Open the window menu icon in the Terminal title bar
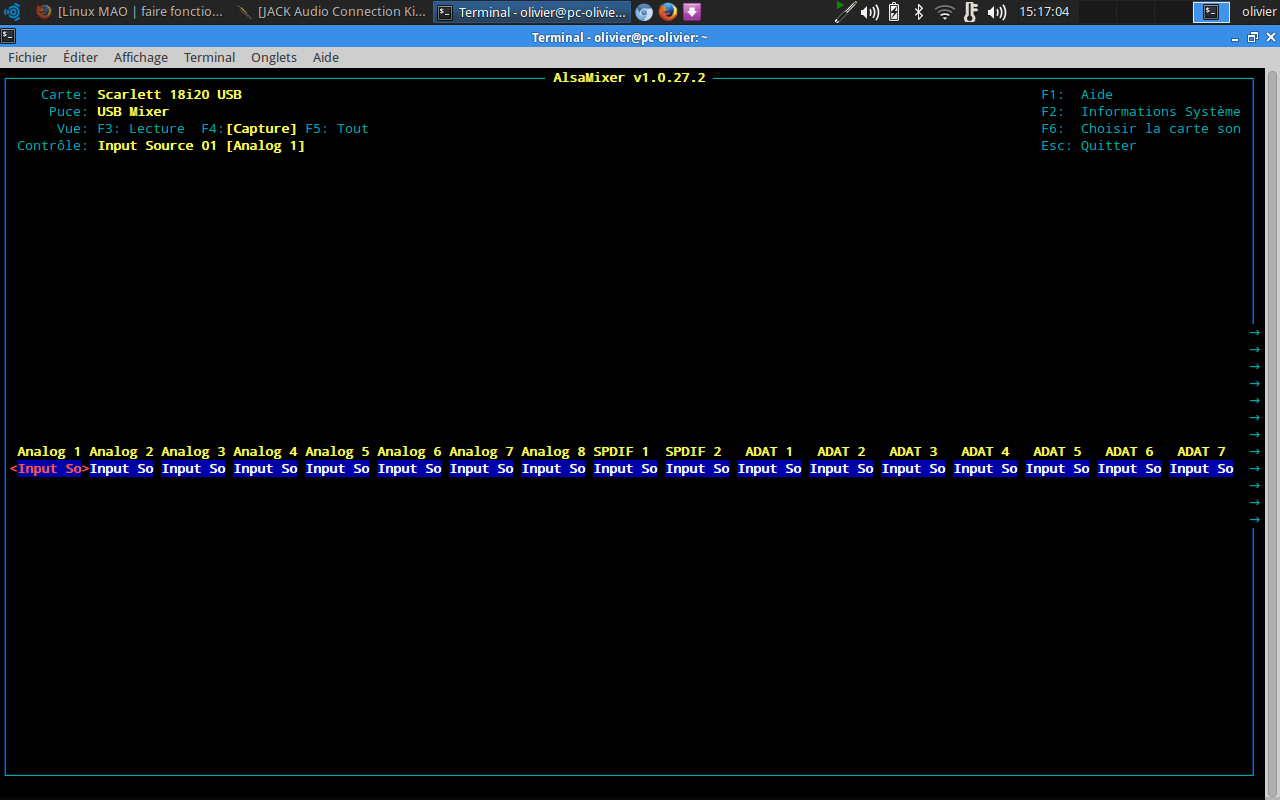Image resolution: width=1280 pixels, height=800 pixels. coord(7,37)
